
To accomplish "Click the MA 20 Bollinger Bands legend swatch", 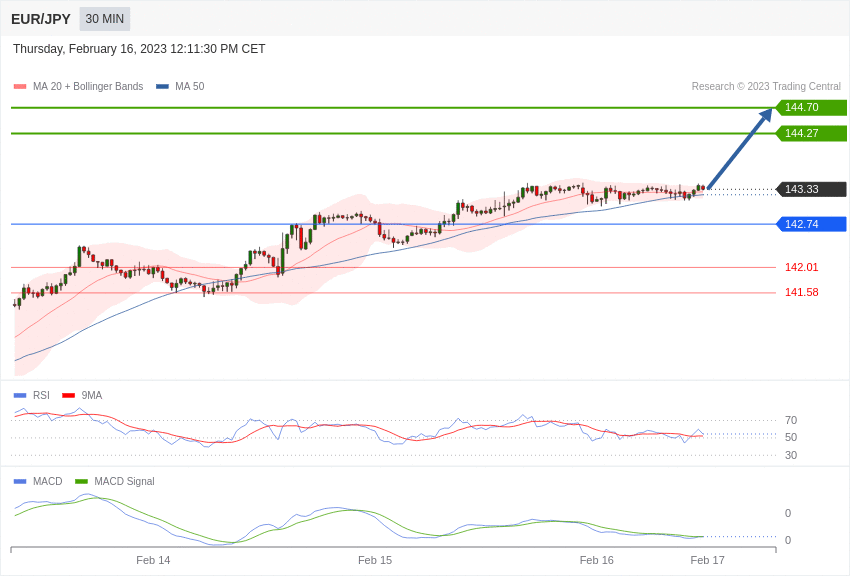I will [20, 87].
